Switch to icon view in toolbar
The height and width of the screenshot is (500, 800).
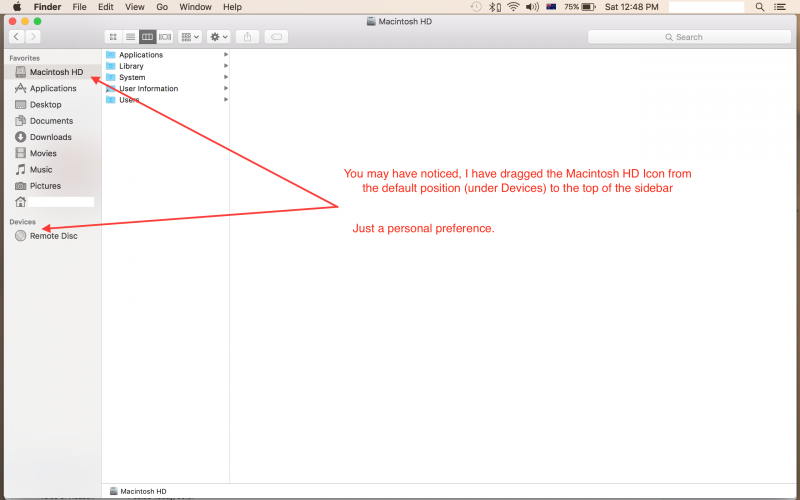[113, 37]
